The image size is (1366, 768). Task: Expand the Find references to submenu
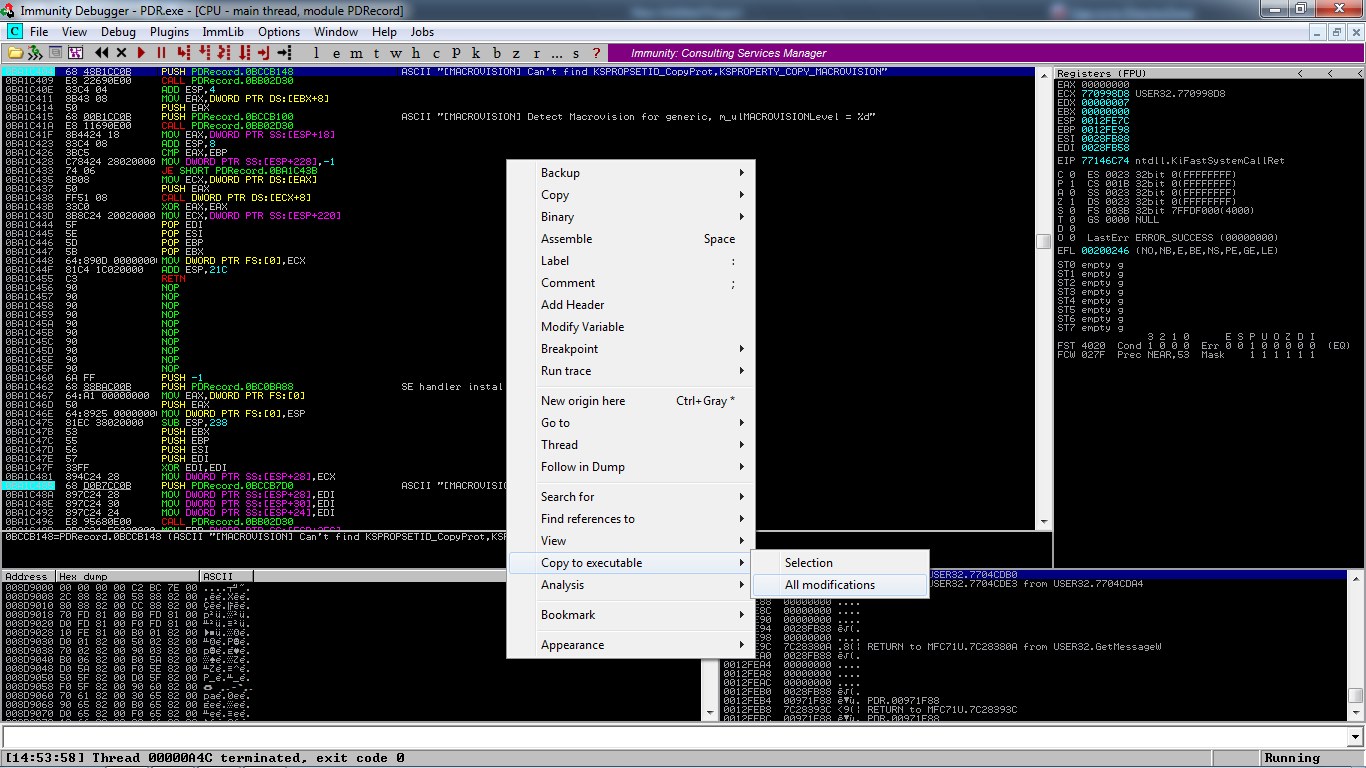coord(631,519)
